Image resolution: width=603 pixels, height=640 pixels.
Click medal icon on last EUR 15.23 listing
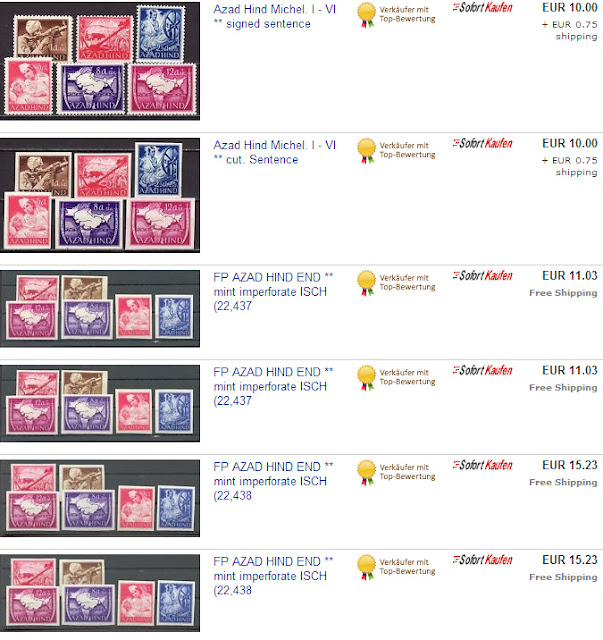pos(366,567)
